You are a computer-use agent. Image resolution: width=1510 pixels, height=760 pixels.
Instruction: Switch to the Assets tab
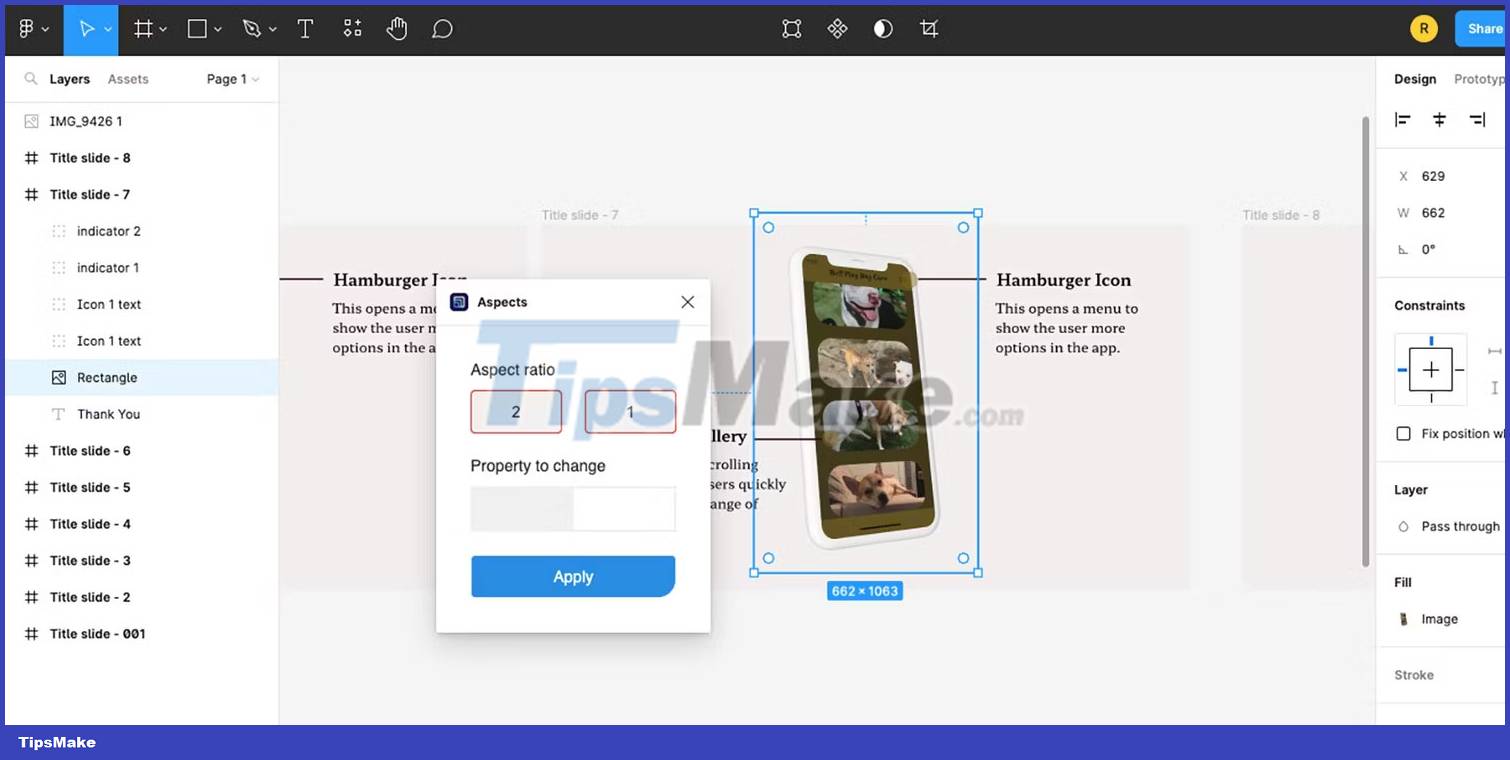128,79
